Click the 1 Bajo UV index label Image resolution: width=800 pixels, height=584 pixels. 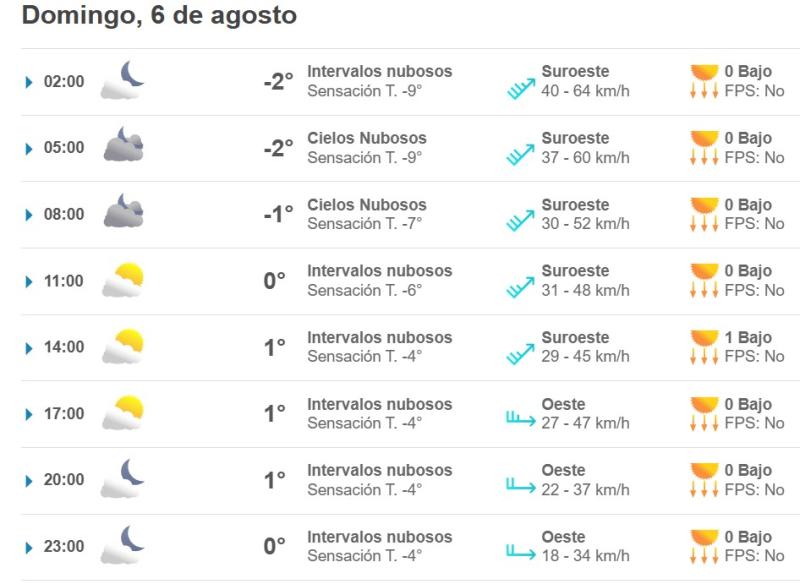pos(748,338)
